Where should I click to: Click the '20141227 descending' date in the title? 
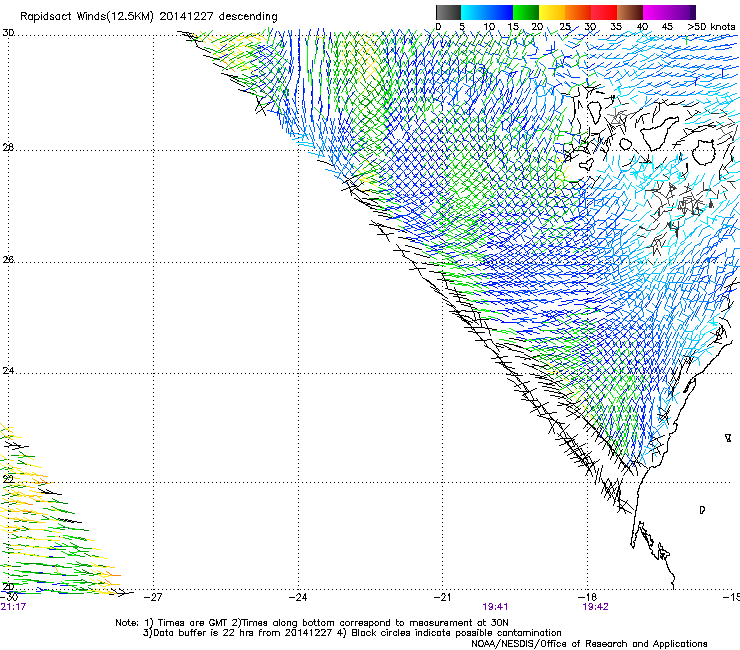[219, 17]
